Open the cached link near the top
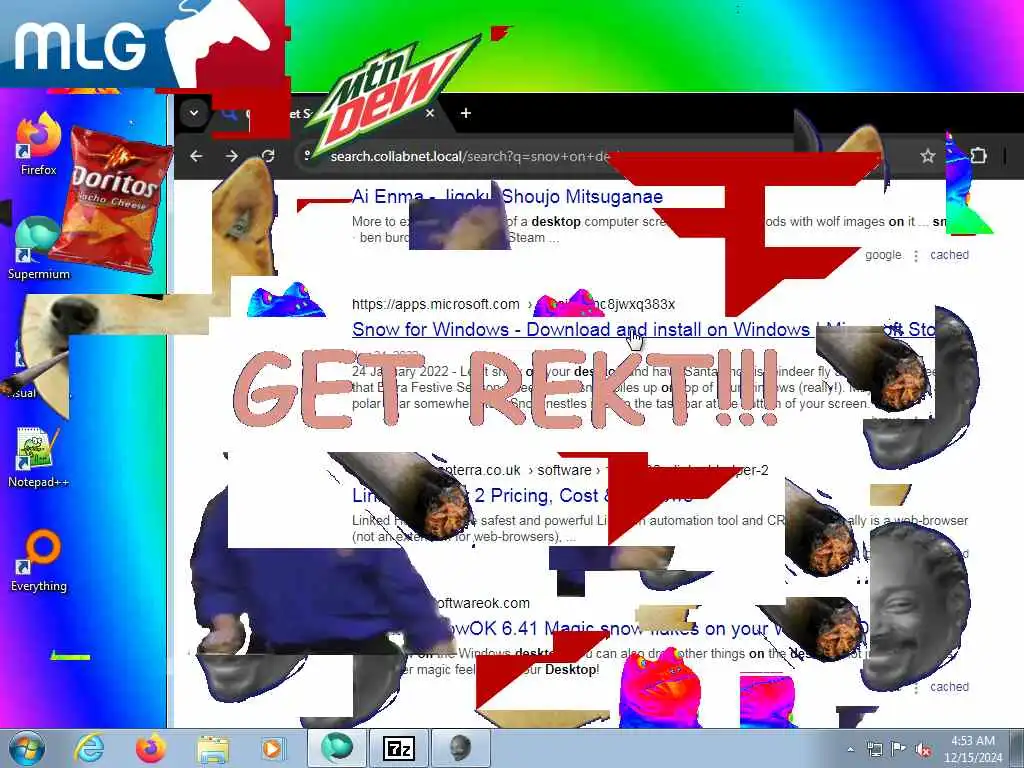This screenshot has width=1024, height=768. (x=949, y=255)
